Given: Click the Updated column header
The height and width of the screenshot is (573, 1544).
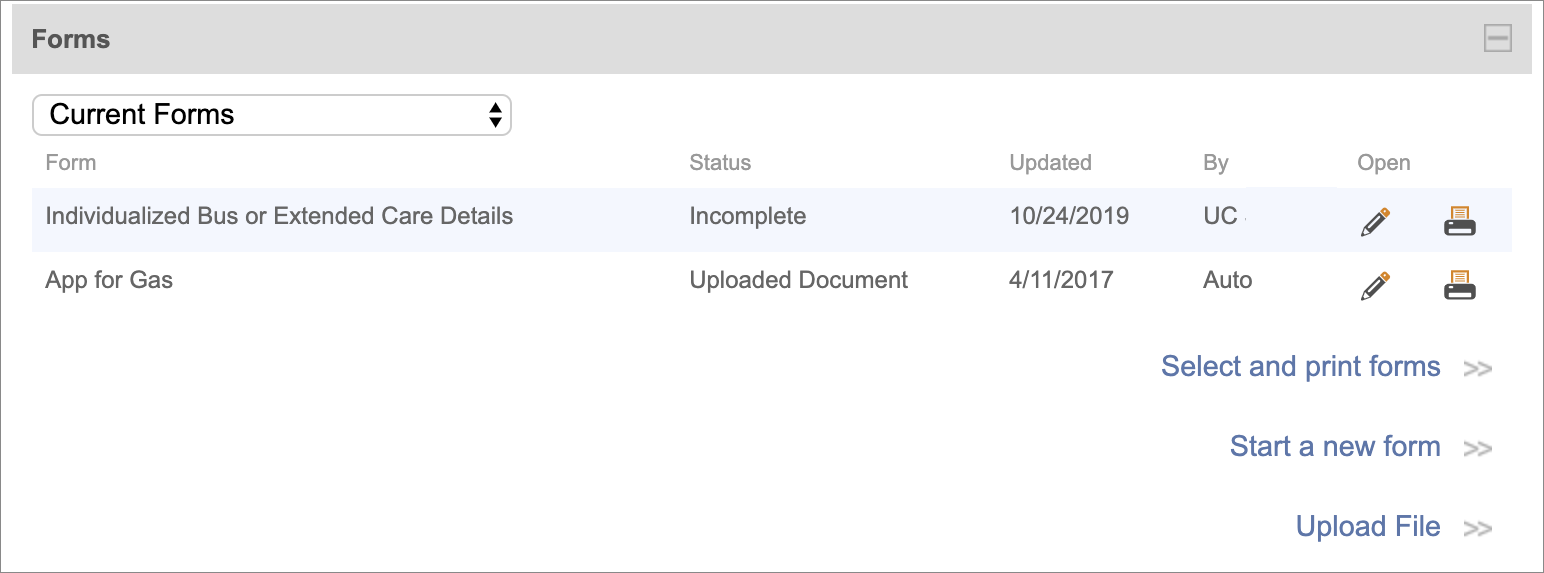Looking at the screenshot, I should click(1050, 162).
